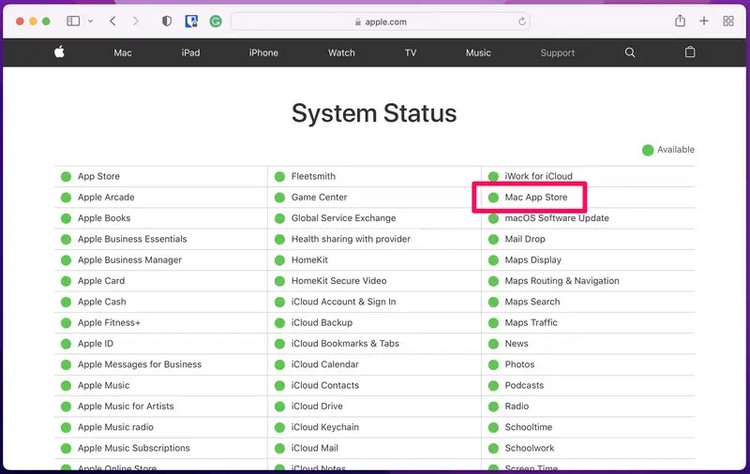The width and height of the screenshot is (750, 474).
Task: Select Apple Messages for Business text
Action: 140,364
